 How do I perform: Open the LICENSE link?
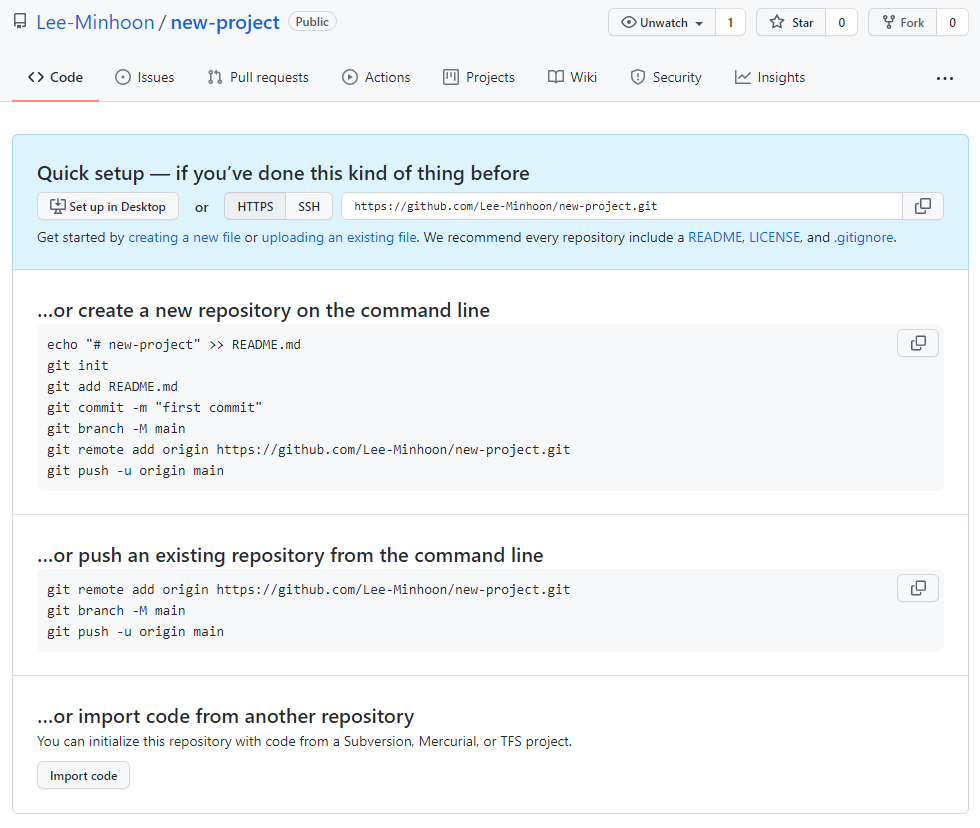(x=774, y=237)
